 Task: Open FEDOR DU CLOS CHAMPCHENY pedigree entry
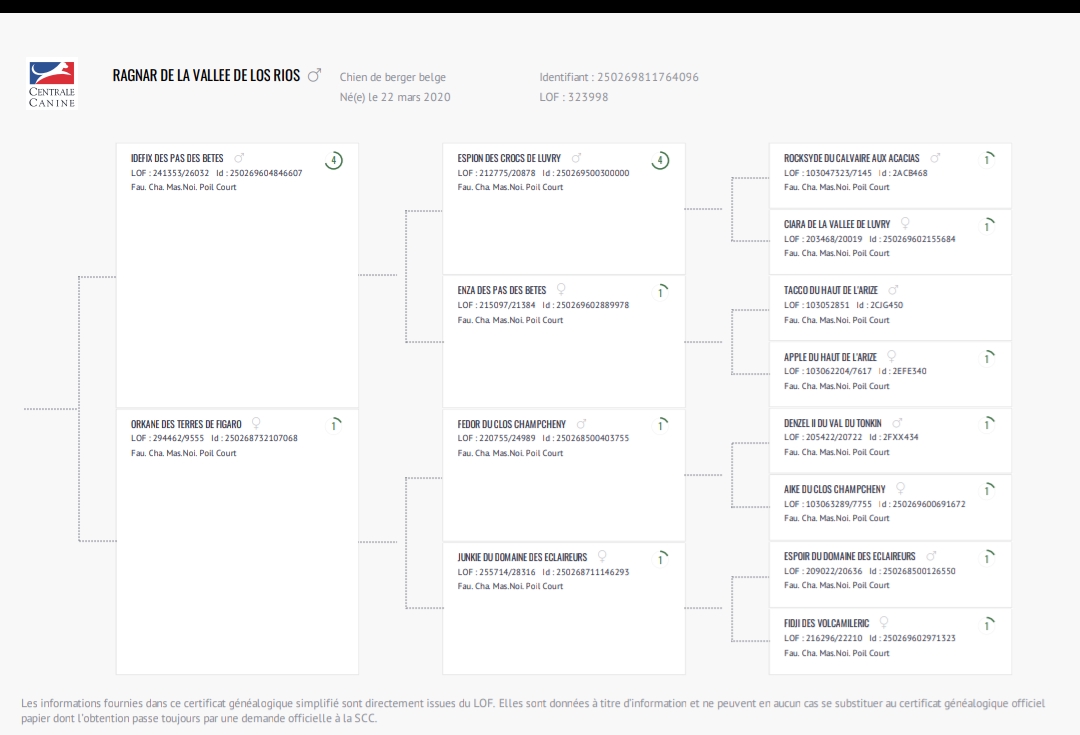click(x=563, y=475)
